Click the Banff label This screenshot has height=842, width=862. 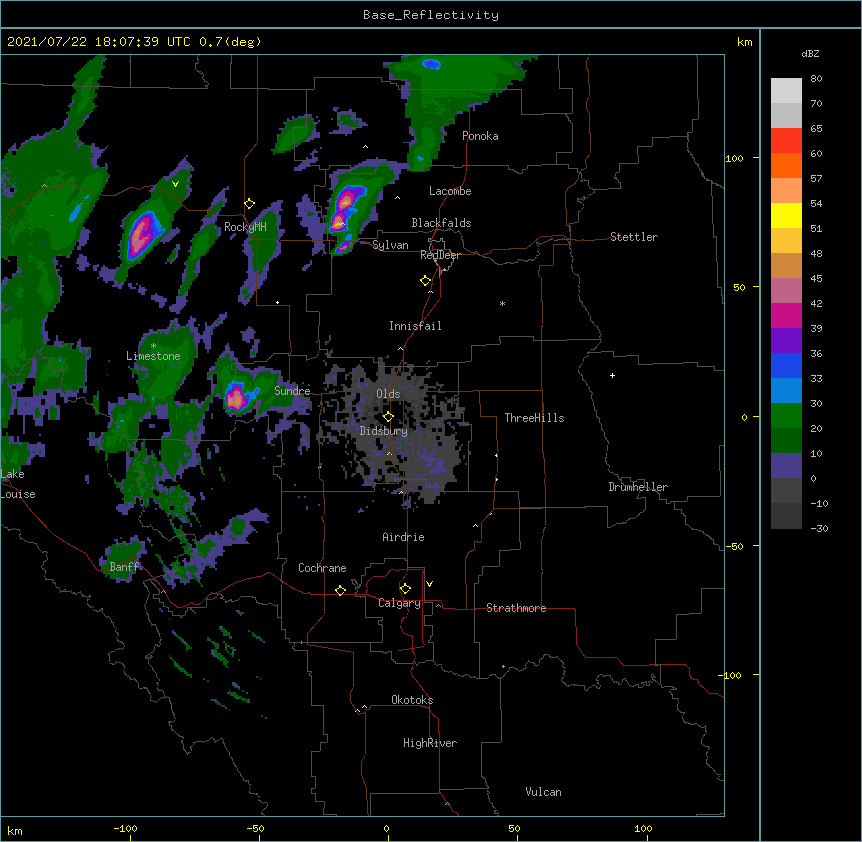click(x=124, y=567)
